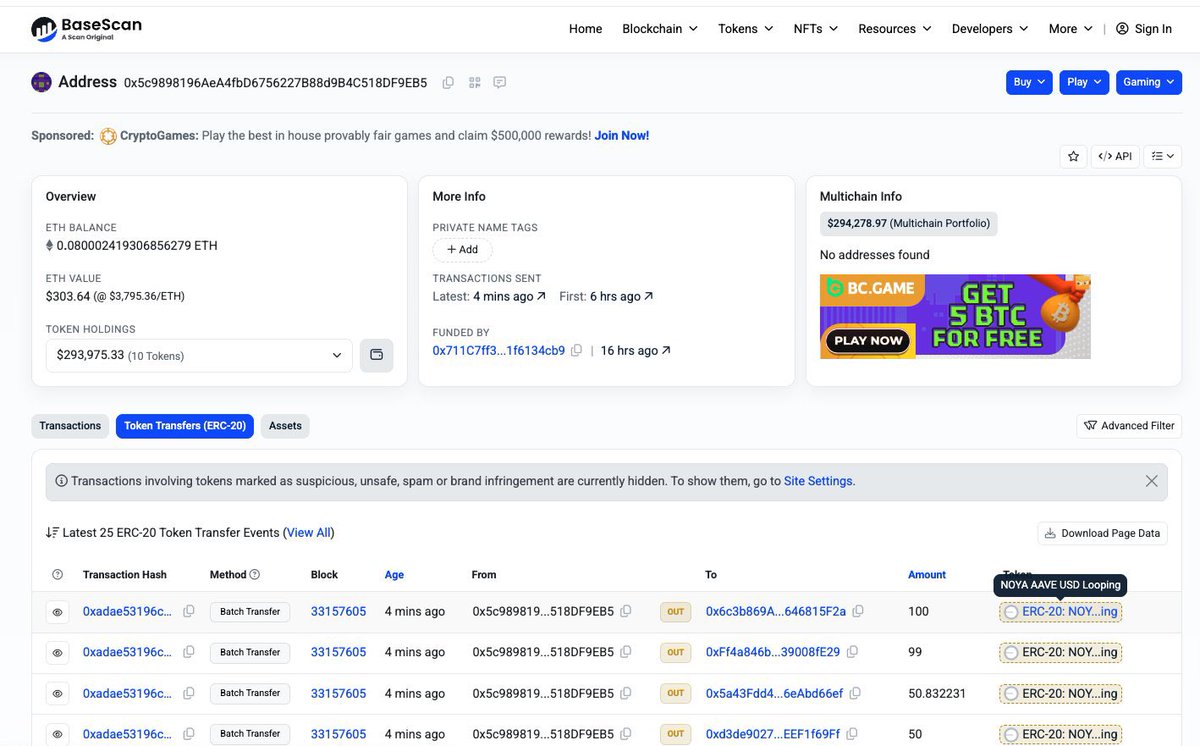Viewport: 1200px width, 746px height.
Task: Preview the transaction in the 50 amount row
Action: point(58,734)
